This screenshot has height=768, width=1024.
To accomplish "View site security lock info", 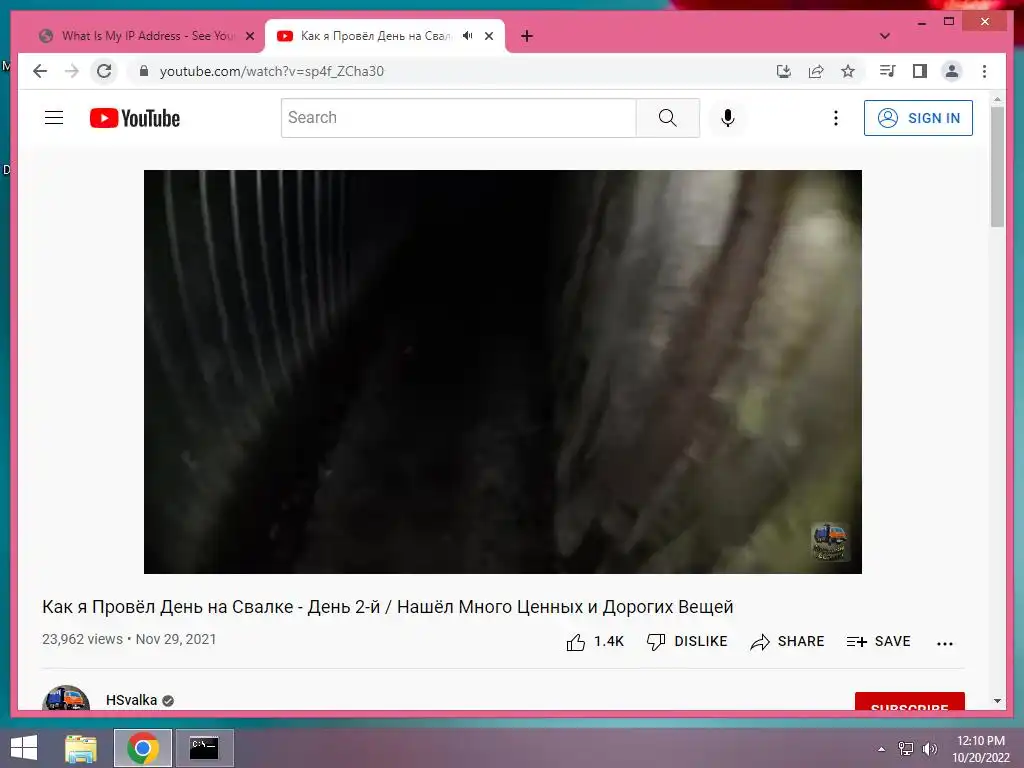I will [x=144, y=71].
